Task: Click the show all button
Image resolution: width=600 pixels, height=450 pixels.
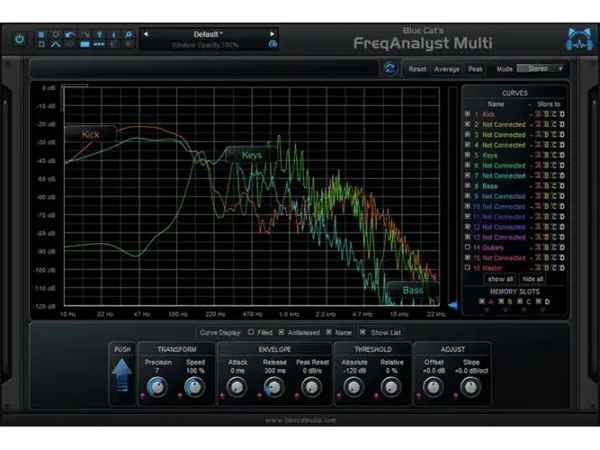Action: pyautogui.click(x=500, y=279)
